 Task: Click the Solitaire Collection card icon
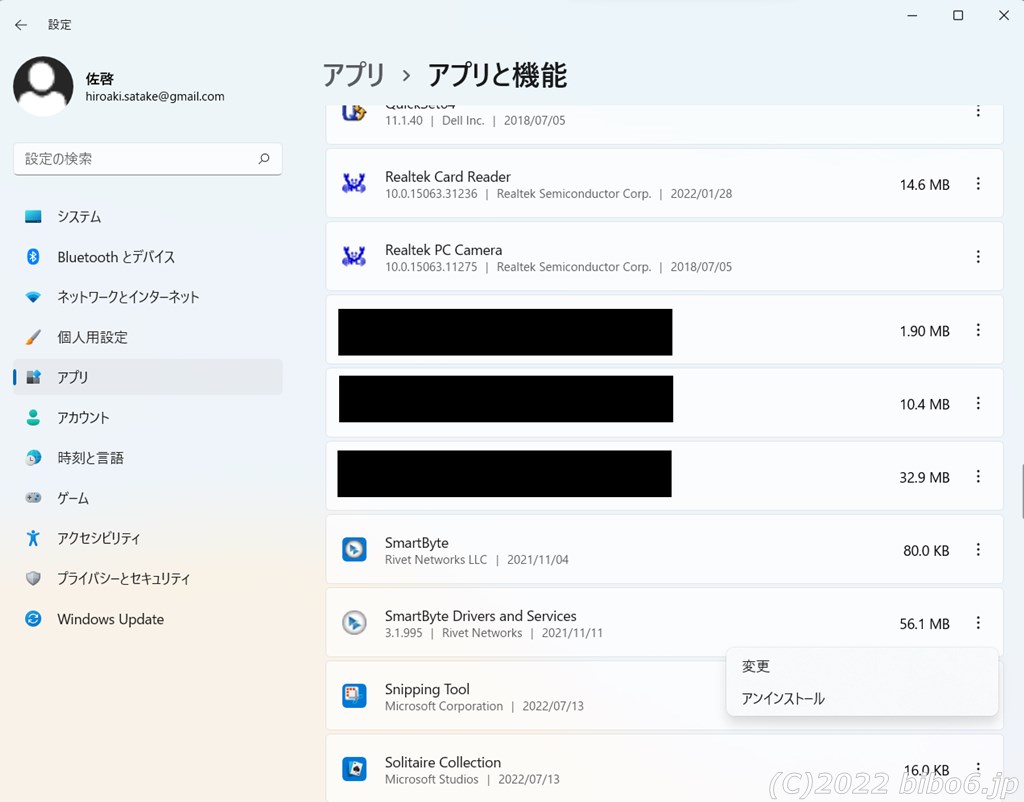354,769
